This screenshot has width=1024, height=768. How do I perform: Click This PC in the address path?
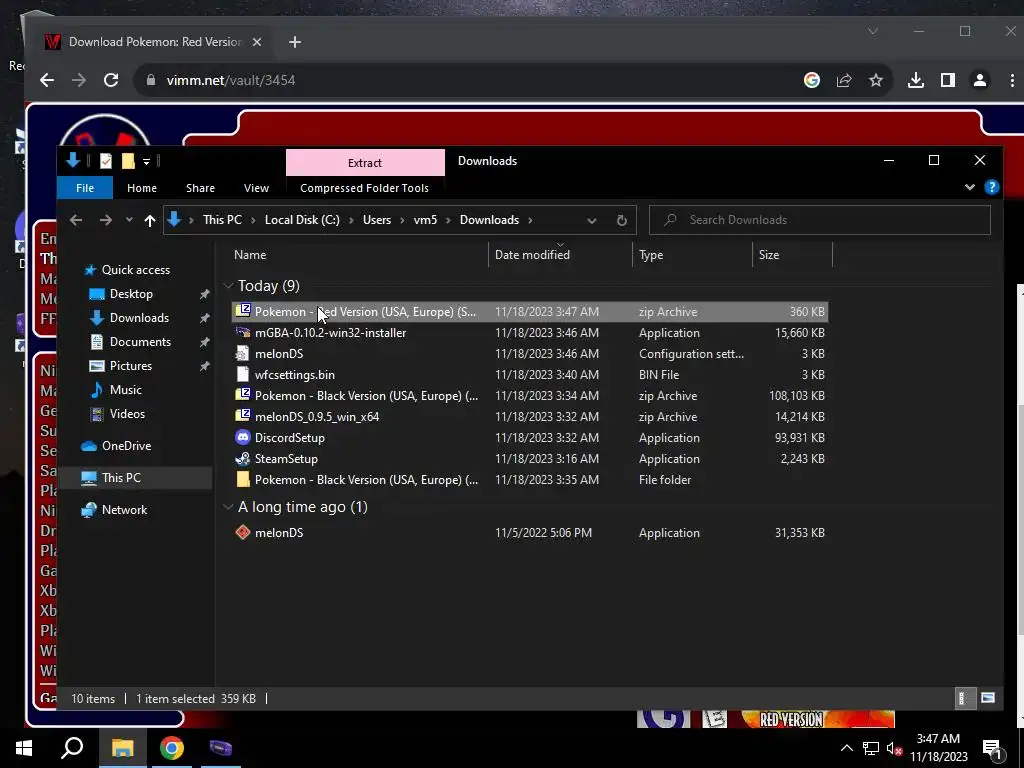[222, 220]
